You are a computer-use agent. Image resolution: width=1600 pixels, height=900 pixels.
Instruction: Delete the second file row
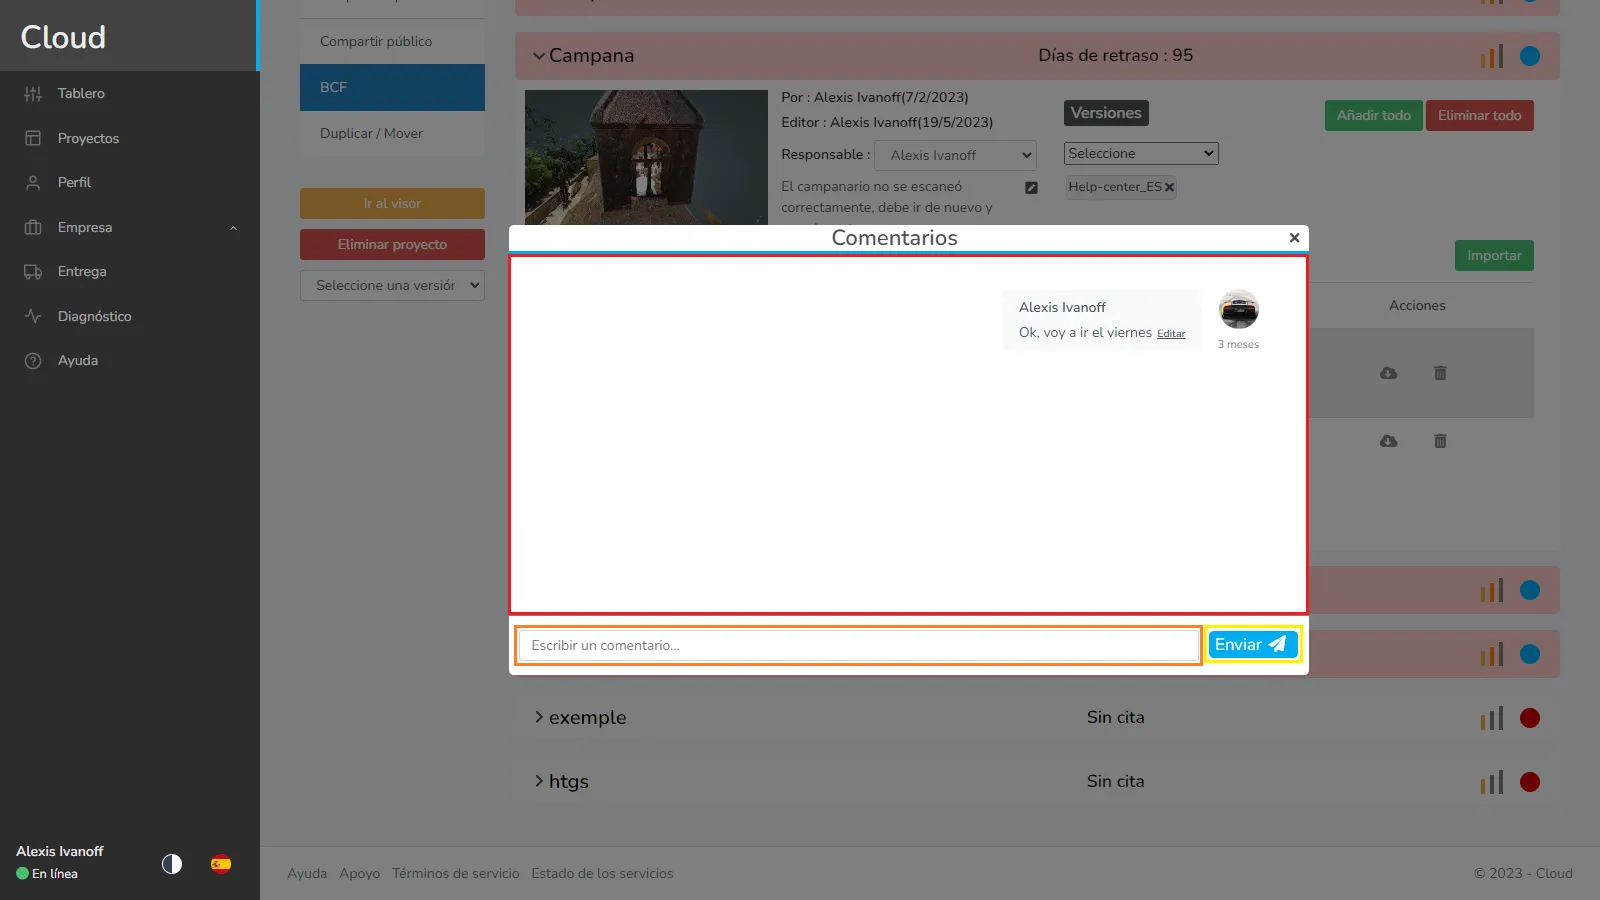pyautogui.click(x=1440, y=441)
